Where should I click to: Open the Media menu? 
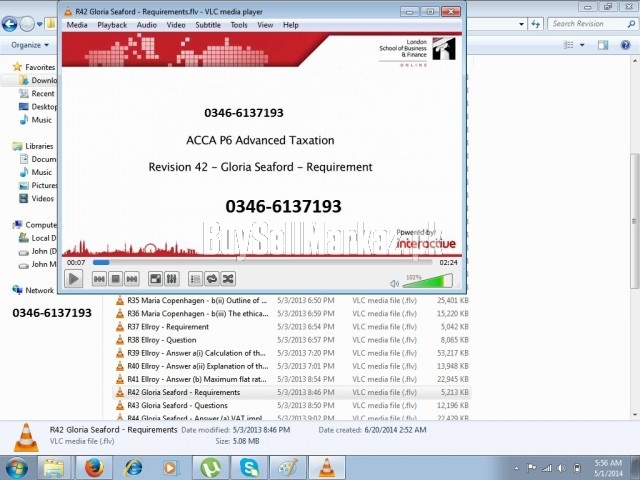(76, 25)
